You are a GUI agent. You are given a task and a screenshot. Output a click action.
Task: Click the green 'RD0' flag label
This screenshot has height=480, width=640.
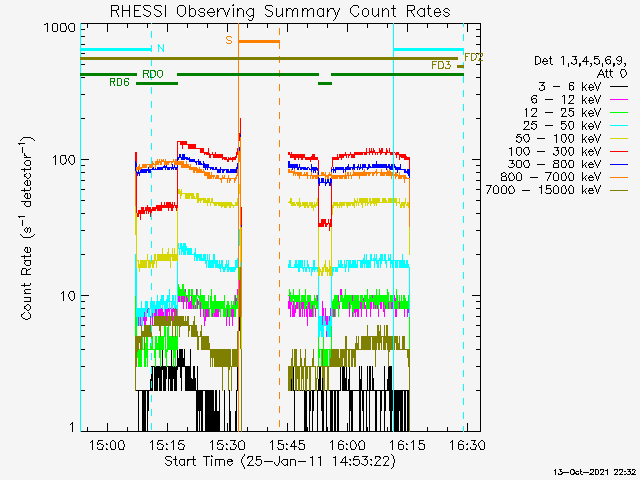point(153,74)
